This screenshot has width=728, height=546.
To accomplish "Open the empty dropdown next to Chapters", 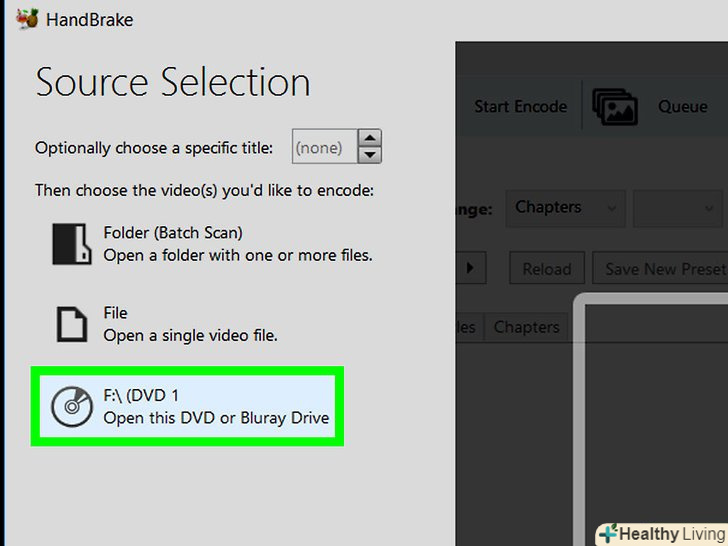I will (678, 208).
